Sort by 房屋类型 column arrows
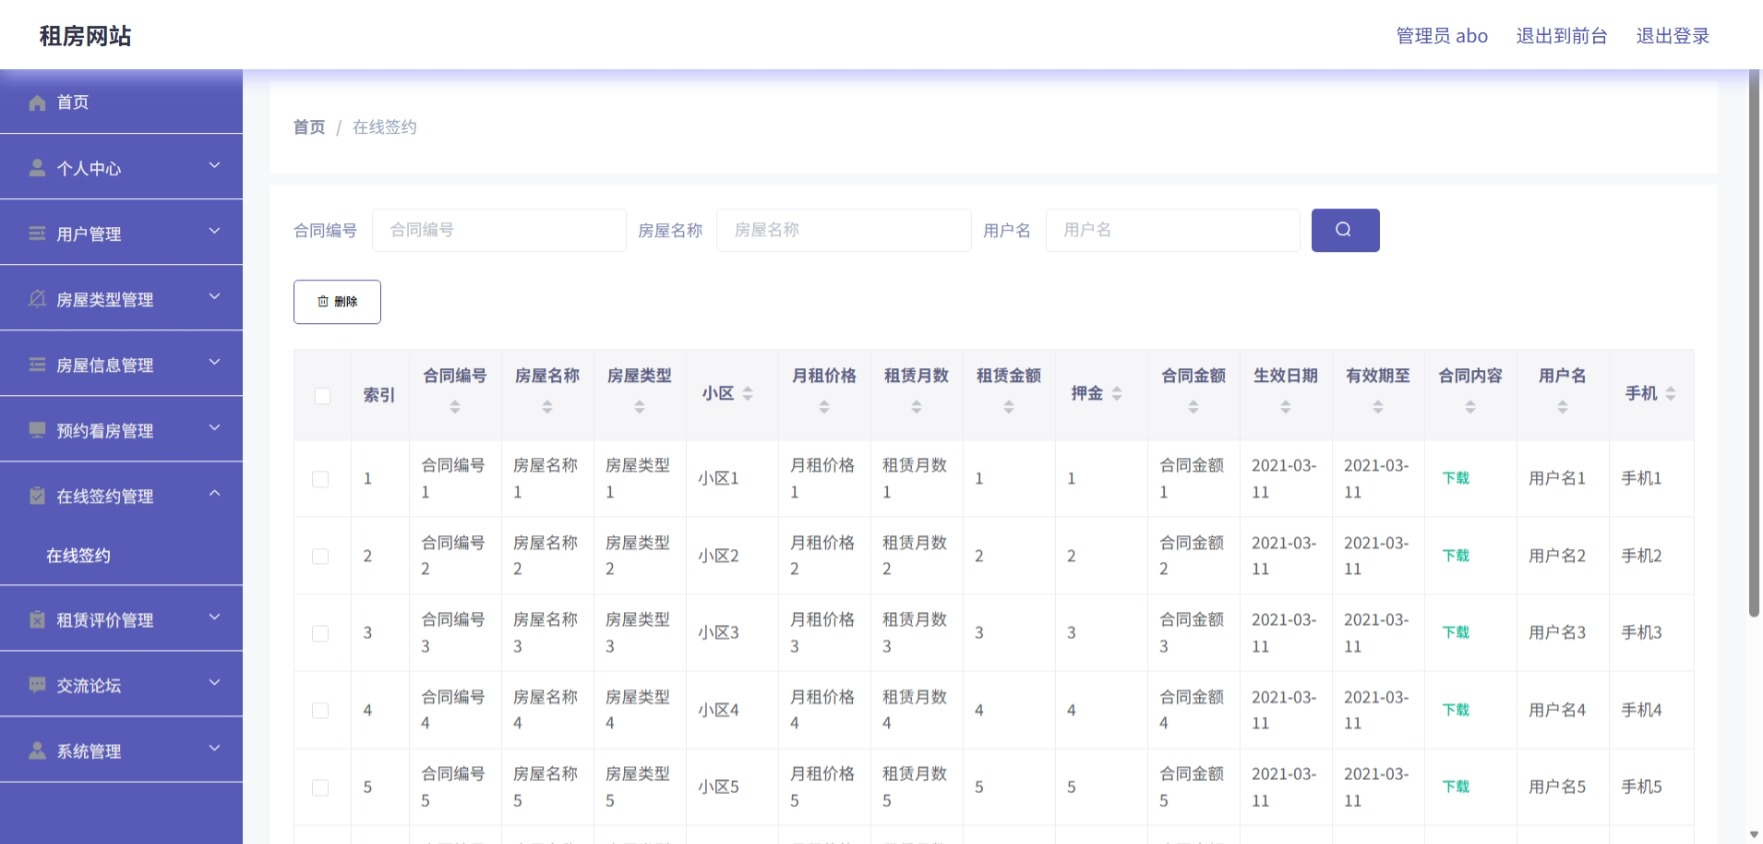 [x=639, y=407]
